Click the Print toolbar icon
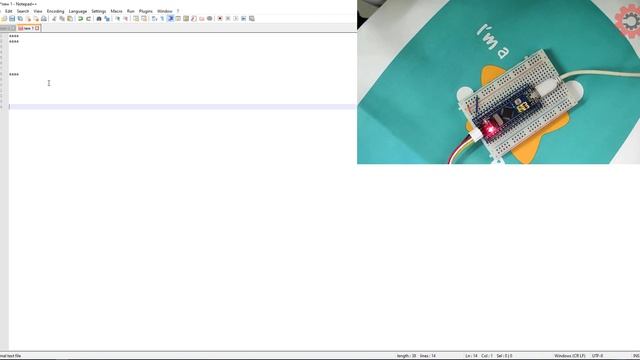This screenshot has width=640, height=360. coord(44,18)
